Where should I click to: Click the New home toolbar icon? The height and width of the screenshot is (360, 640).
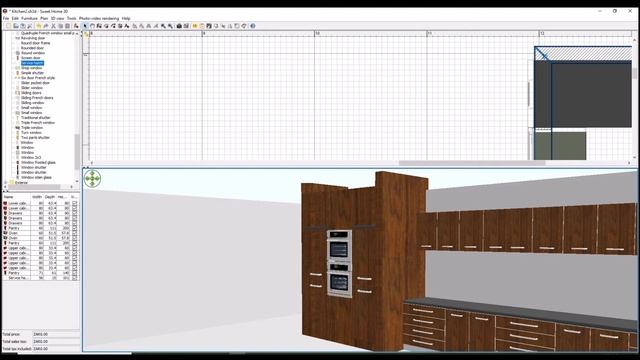point(8,26)
